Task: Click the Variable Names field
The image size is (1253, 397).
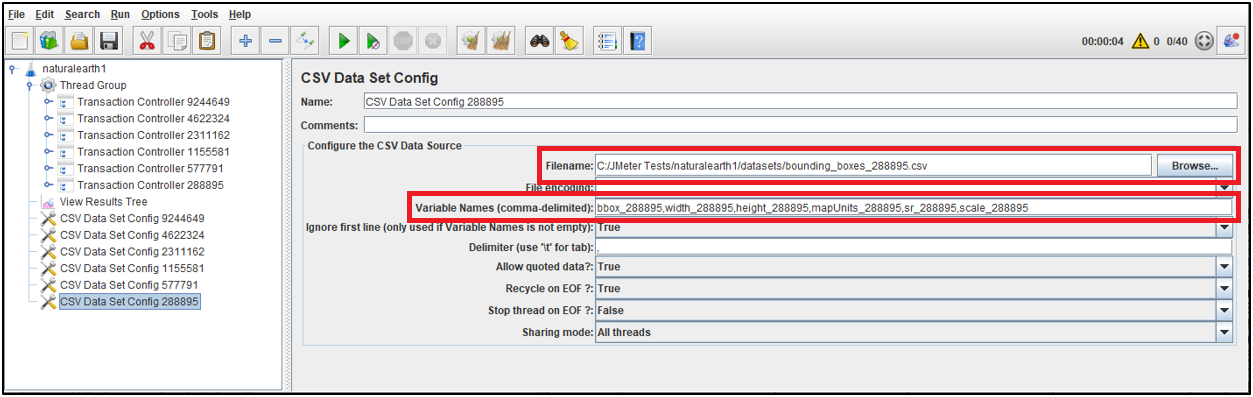Action: pyautogui.click(x=913, y=207)
